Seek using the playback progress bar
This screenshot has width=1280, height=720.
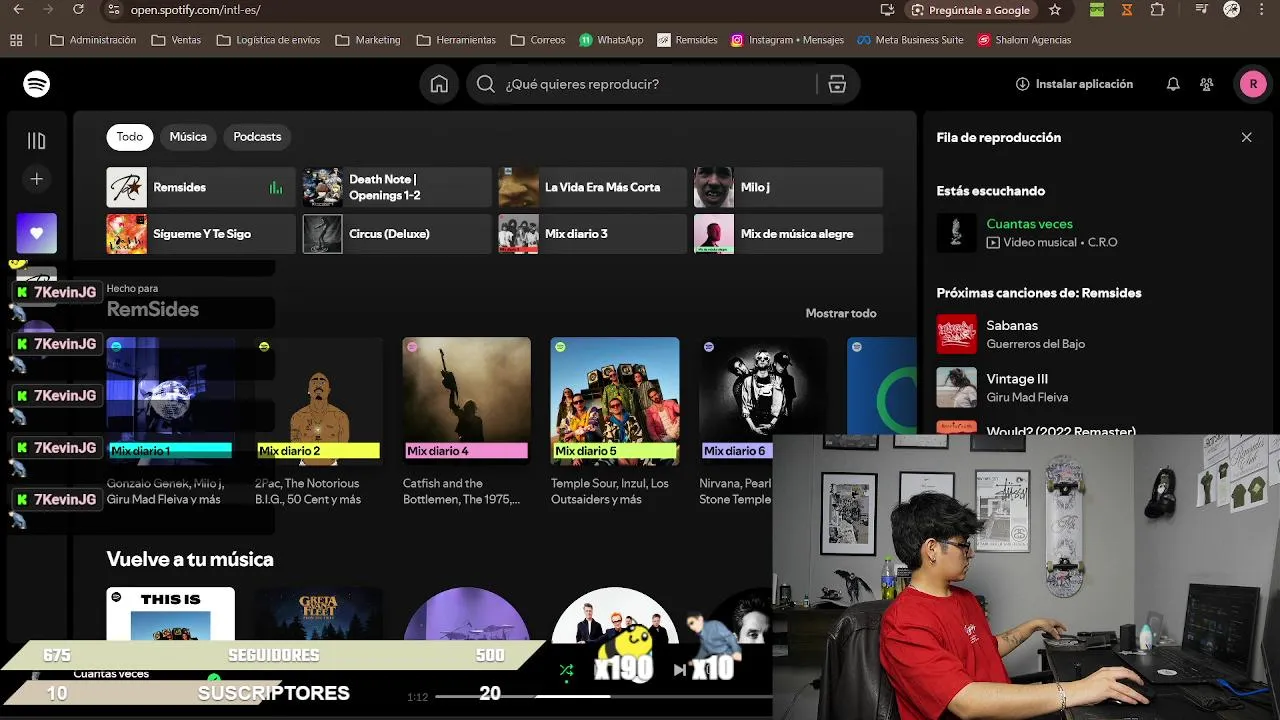pos(603,696)
